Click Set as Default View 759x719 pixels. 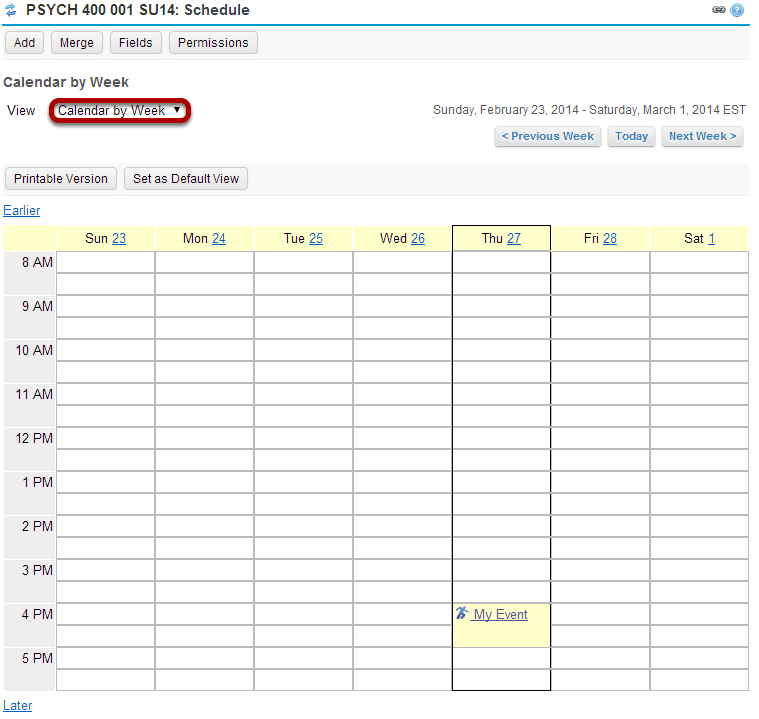click(186, 179)
